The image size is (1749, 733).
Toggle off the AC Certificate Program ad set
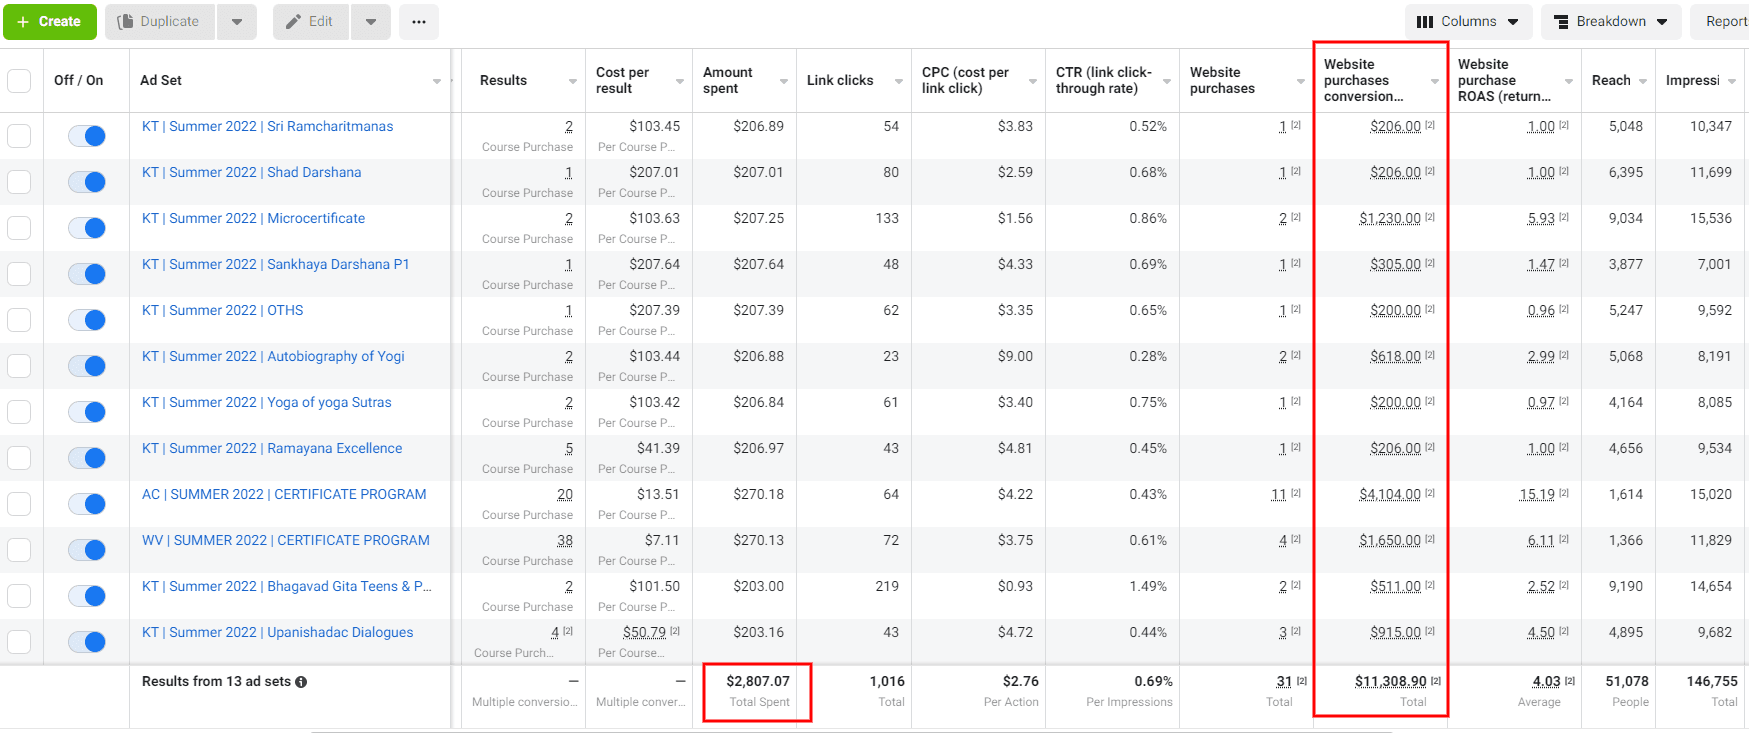[x=87, y=503]
